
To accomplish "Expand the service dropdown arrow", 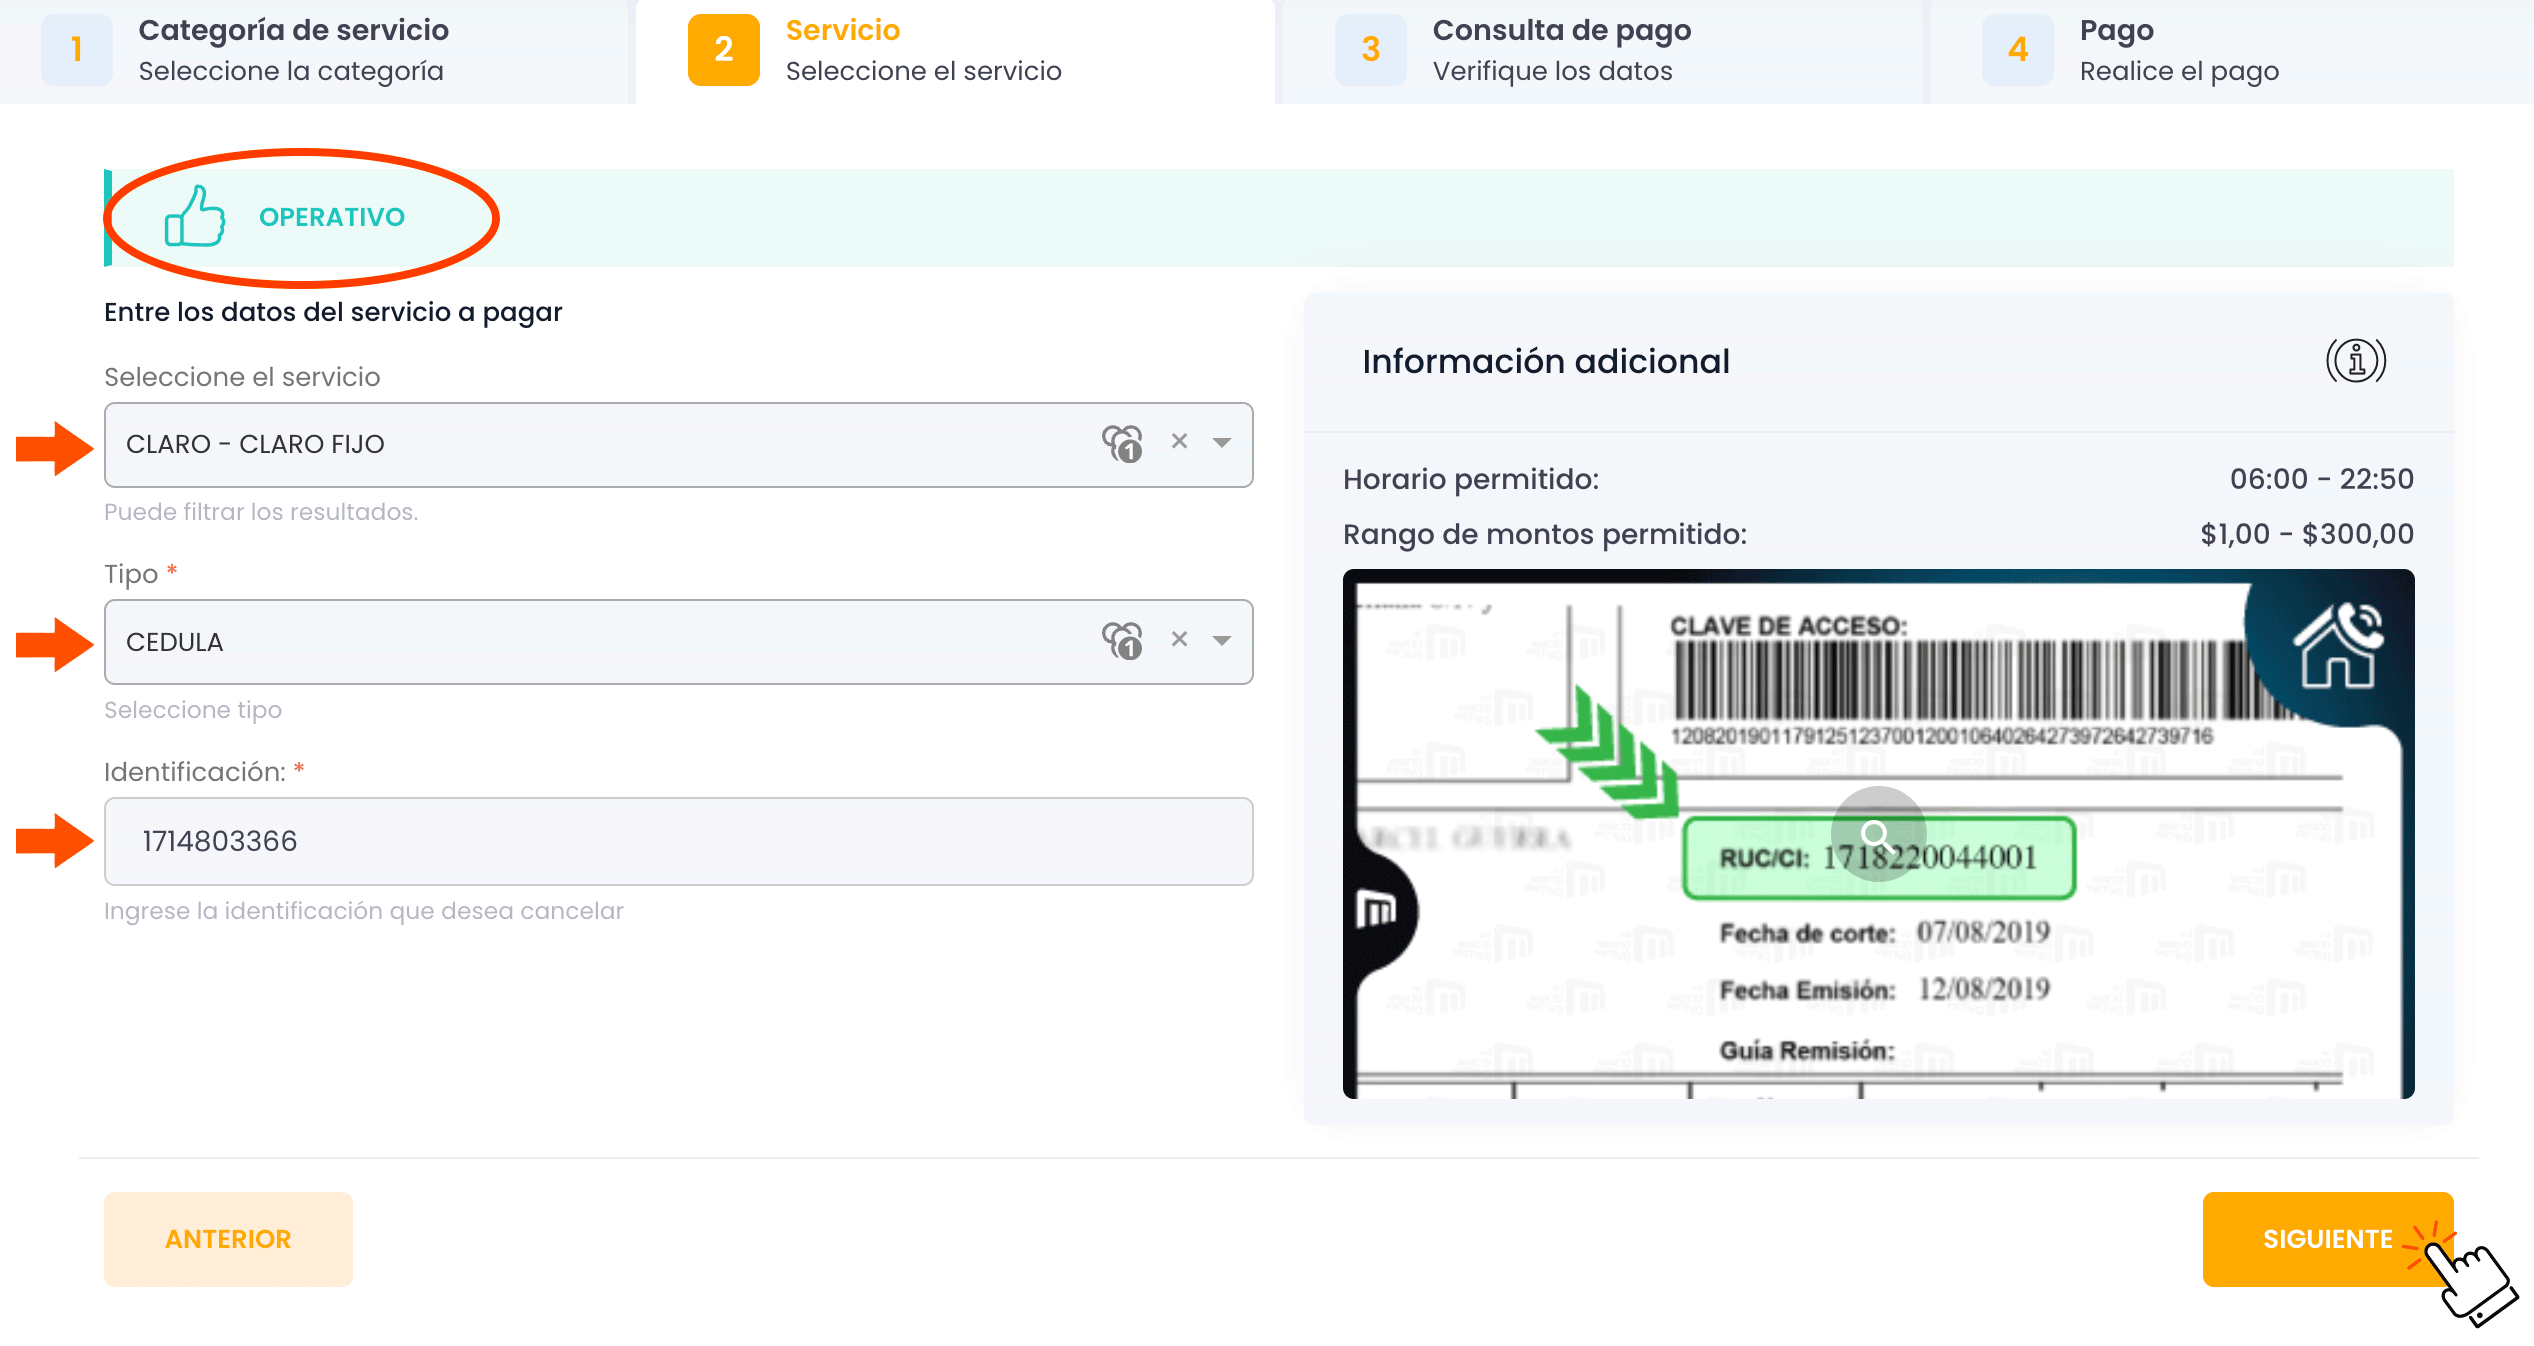I will (x=1222, y=442).
